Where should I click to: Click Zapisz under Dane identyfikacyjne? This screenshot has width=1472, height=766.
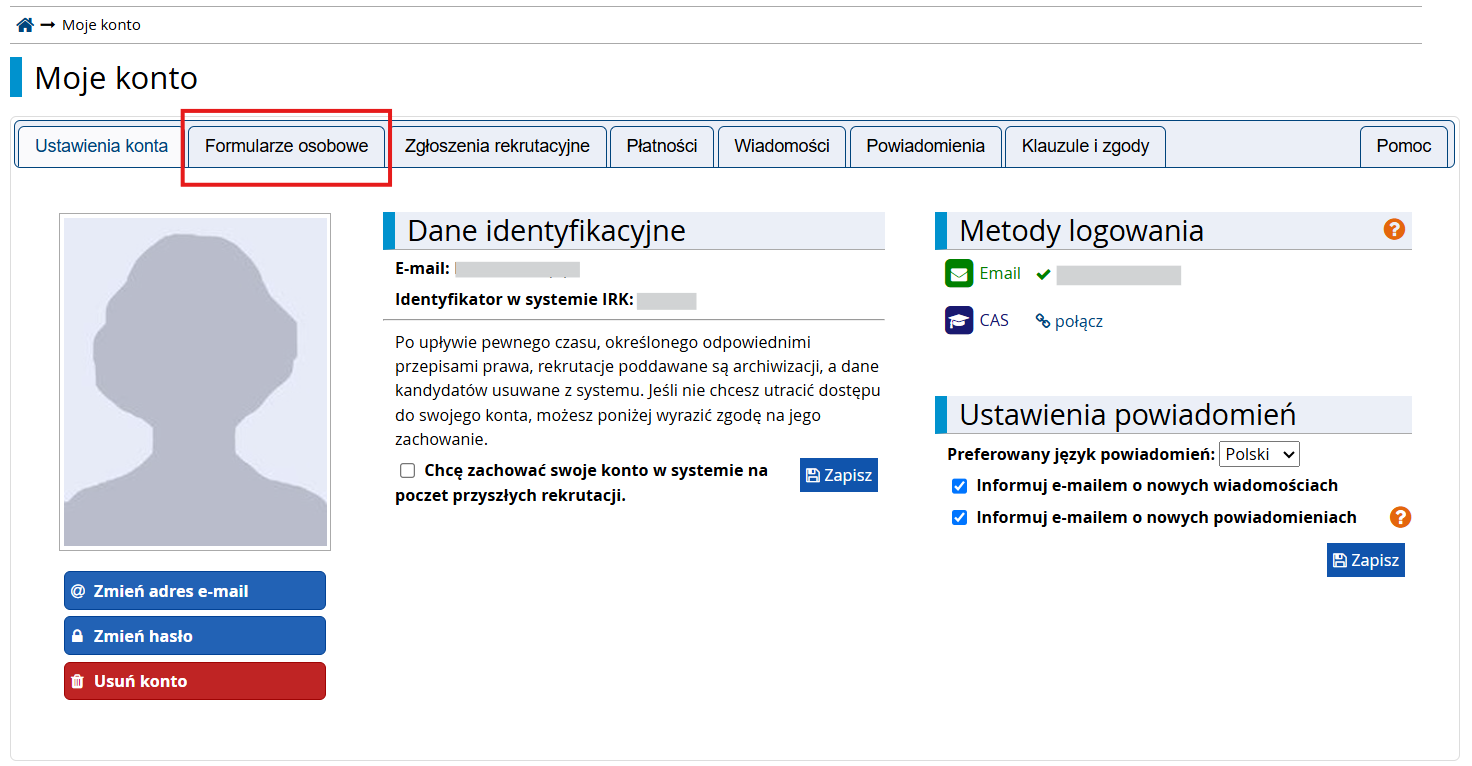(839, 475)
